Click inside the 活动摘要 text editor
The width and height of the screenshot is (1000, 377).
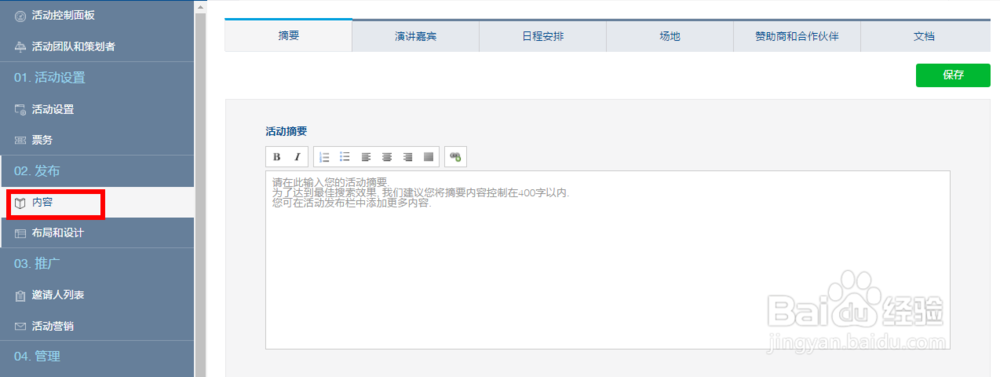[608, 260]
